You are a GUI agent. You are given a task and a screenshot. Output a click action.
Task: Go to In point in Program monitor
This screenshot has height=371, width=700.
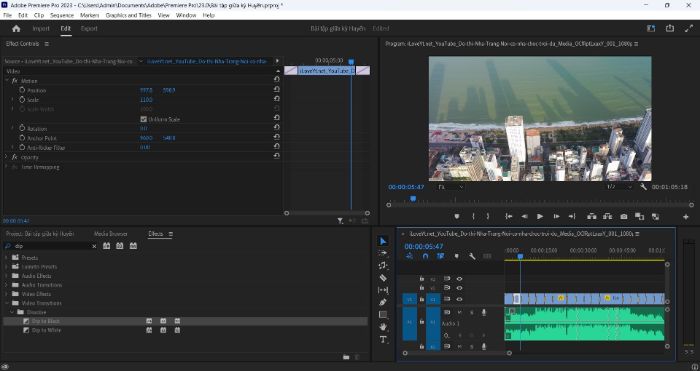[508, 216]
